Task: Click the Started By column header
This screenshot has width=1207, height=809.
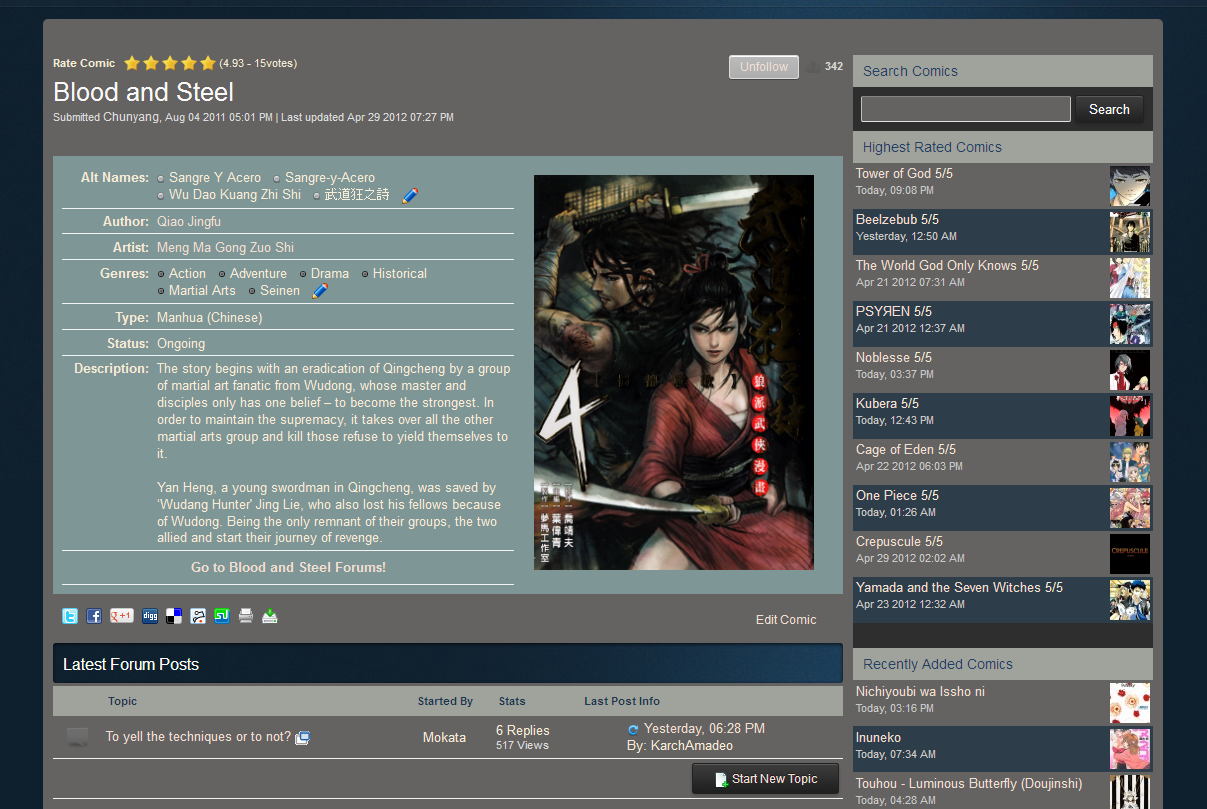Action: (x=445, y=701)
